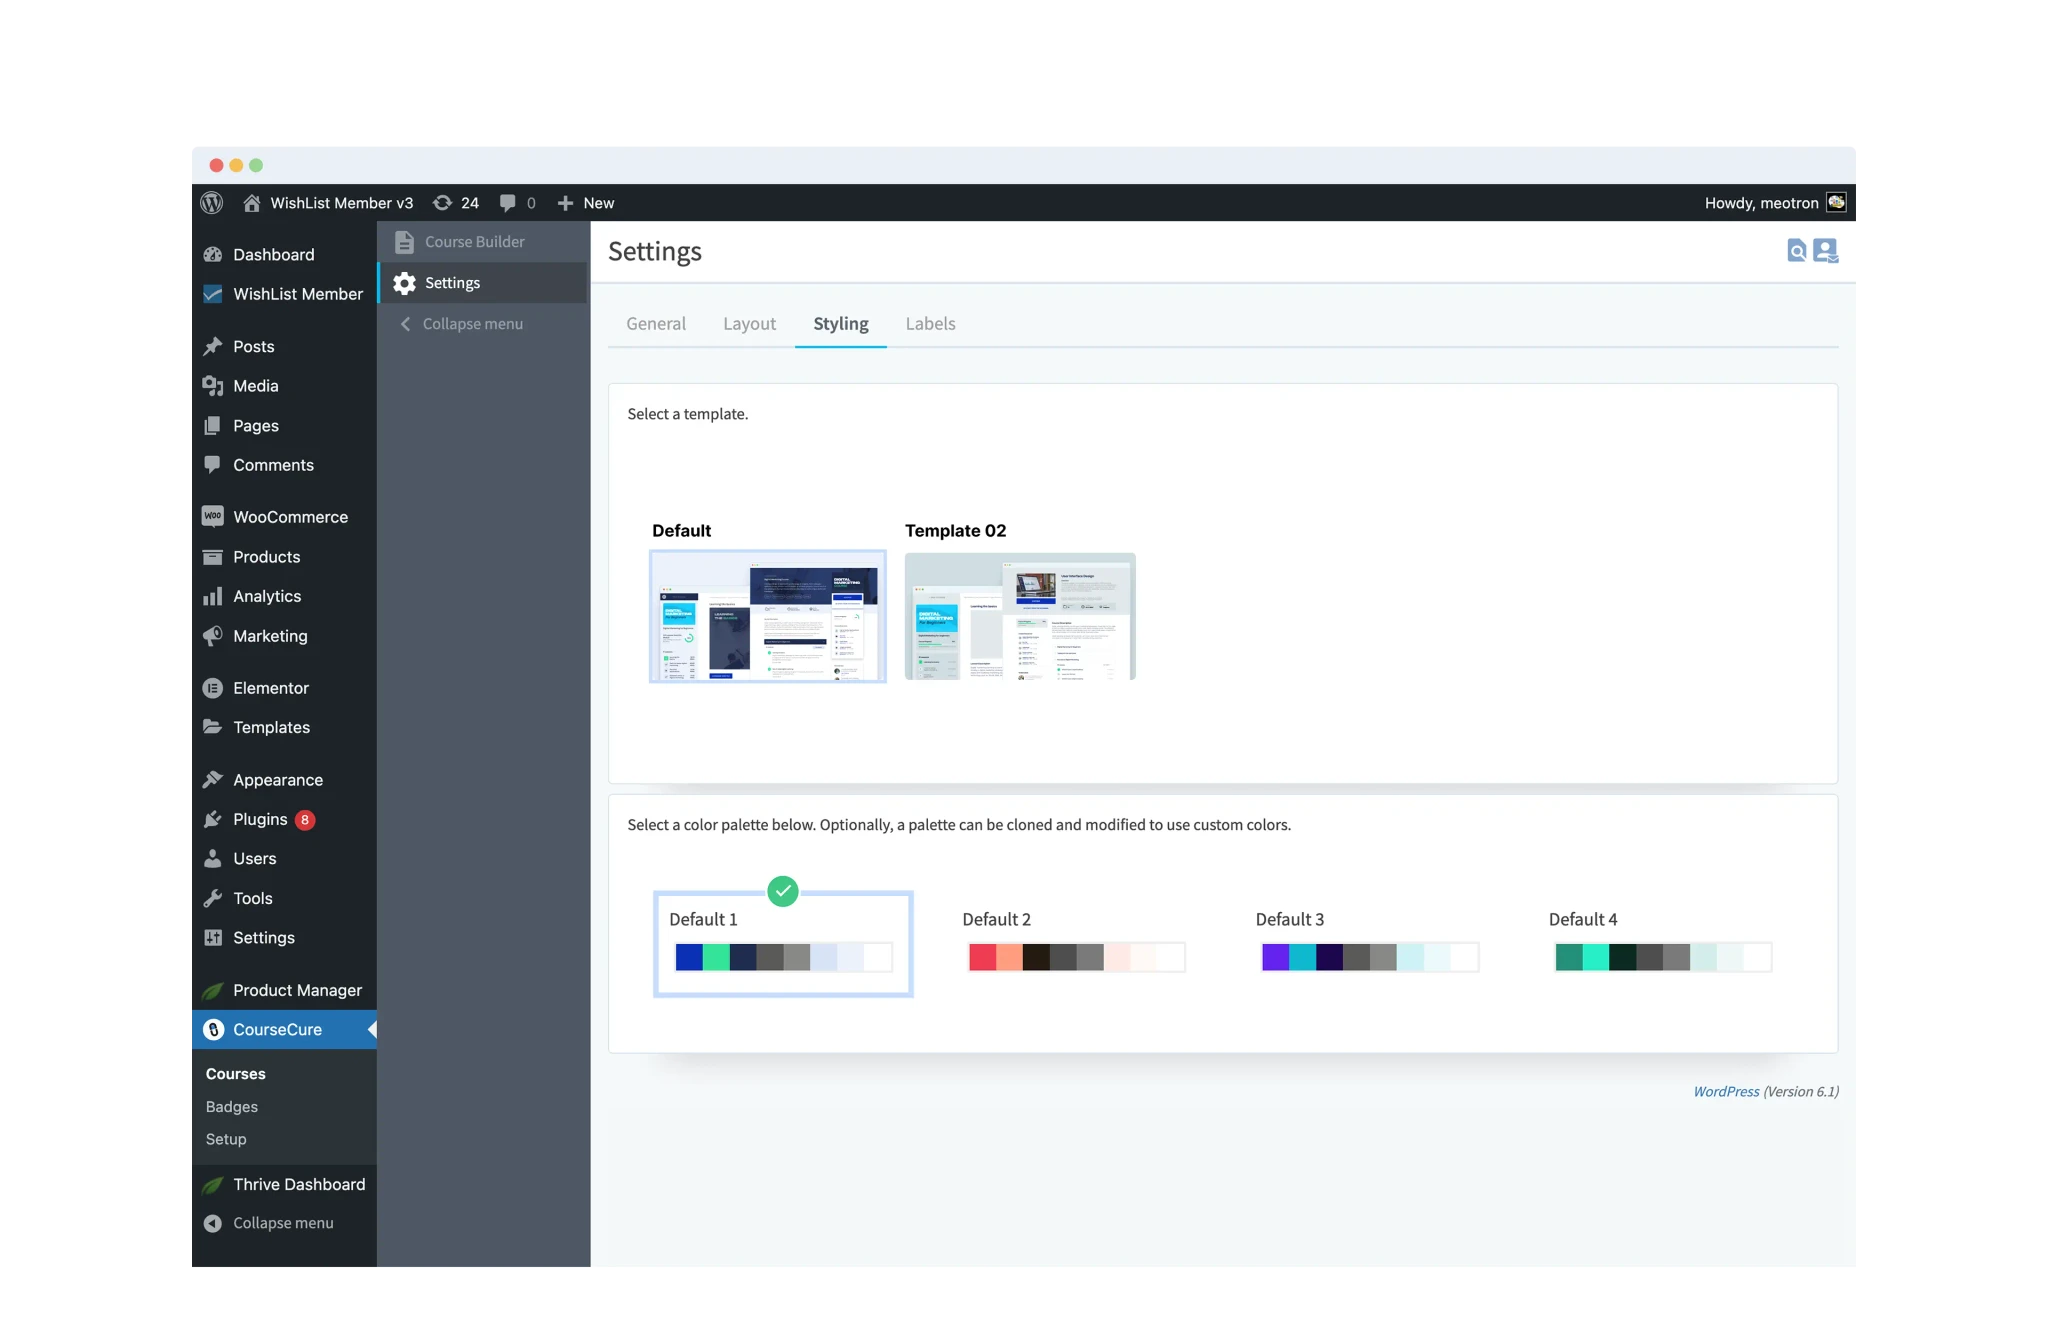Click the search icon beside Settings title
The height and width of the screenshot is (1344, 2048).
pyautogui.click(x=1797, y=251)
